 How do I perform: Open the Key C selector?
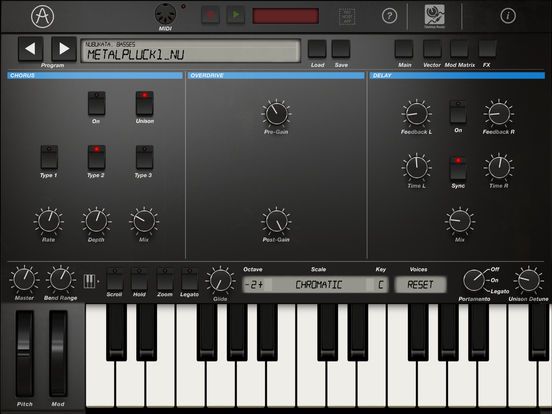(380, 284)
